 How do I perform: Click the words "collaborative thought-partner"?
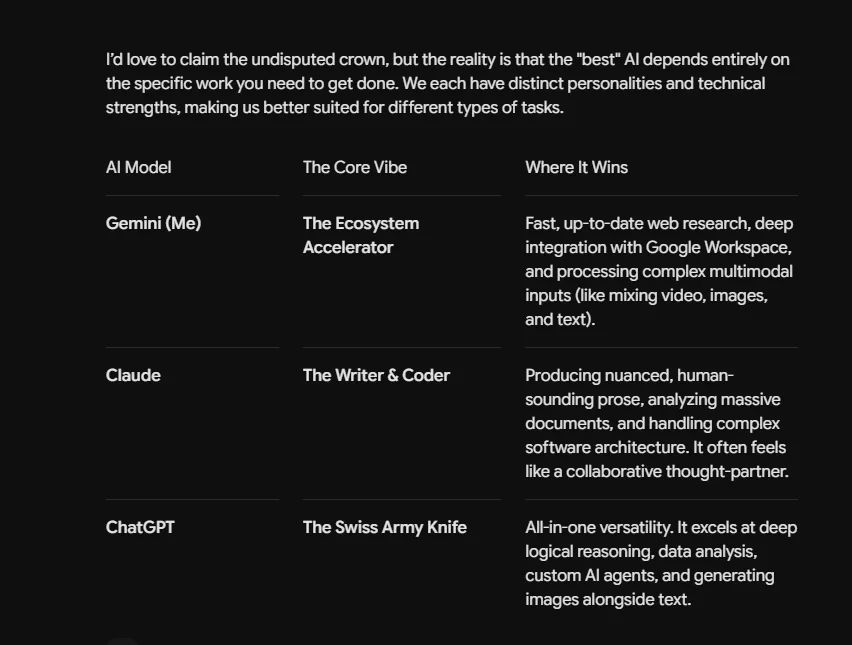point(676,472)
